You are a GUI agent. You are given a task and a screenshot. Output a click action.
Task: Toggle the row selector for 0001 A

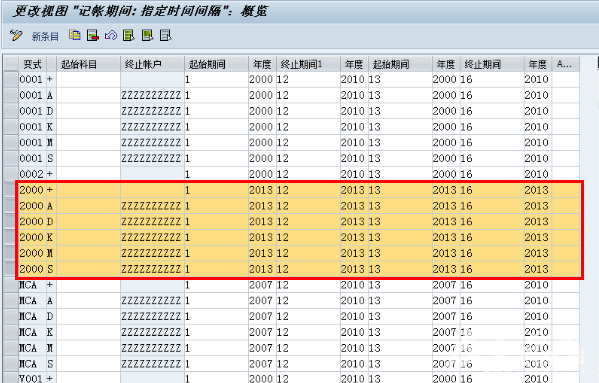click(11, 95)
